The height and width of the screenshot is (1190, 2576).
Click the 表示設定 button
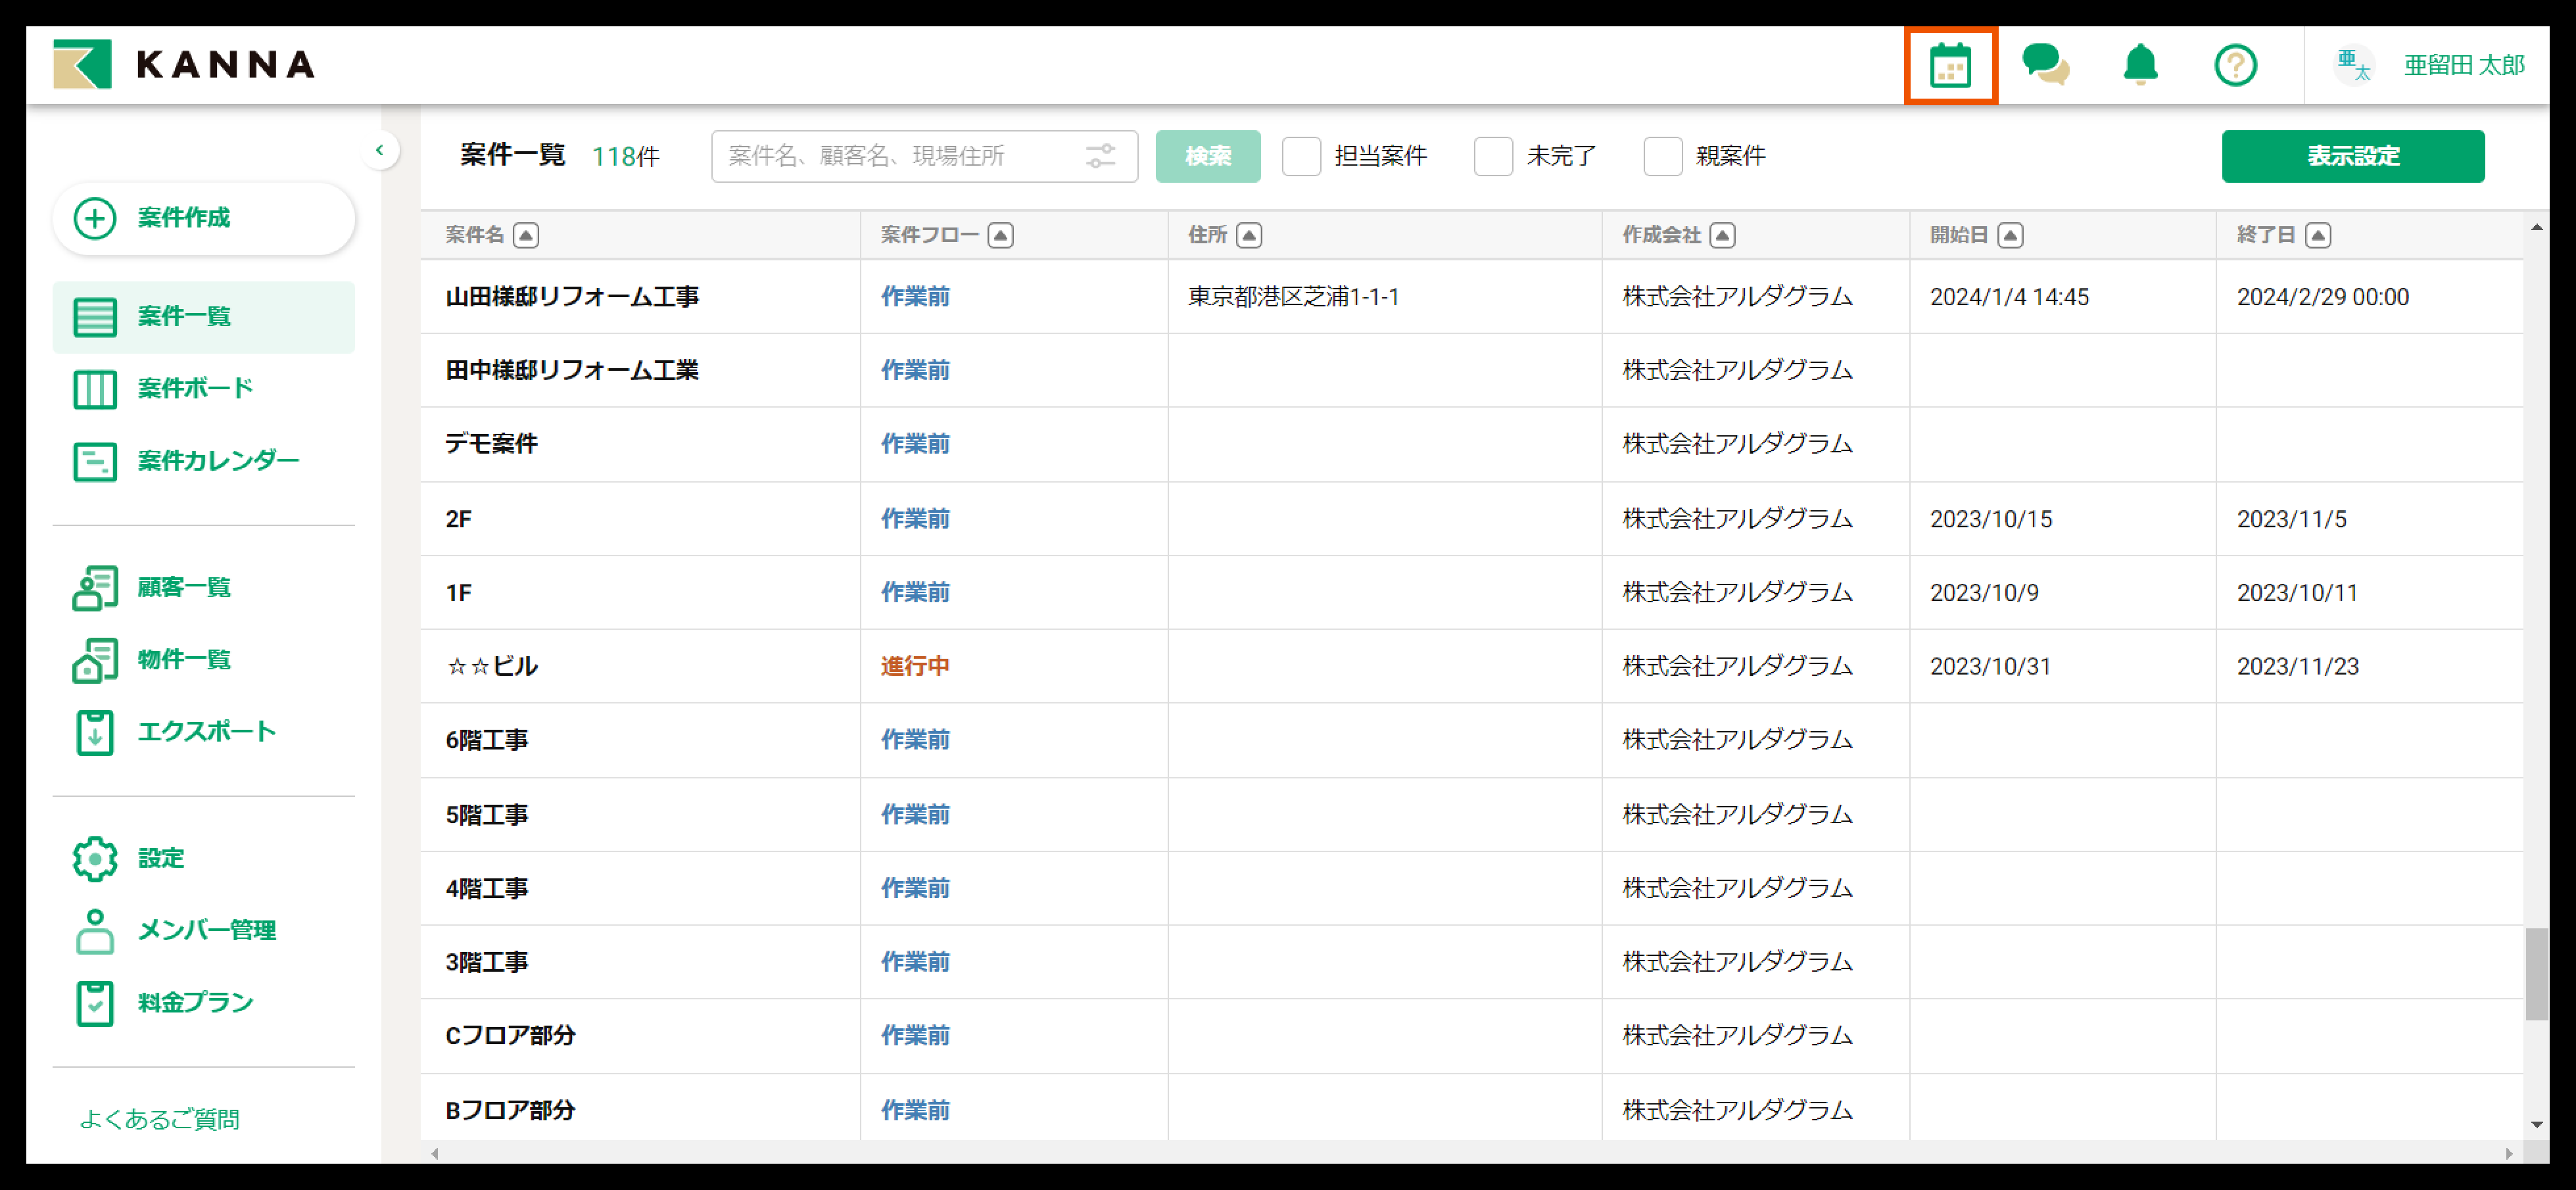pyautogui.click(x=2352, y=156)
